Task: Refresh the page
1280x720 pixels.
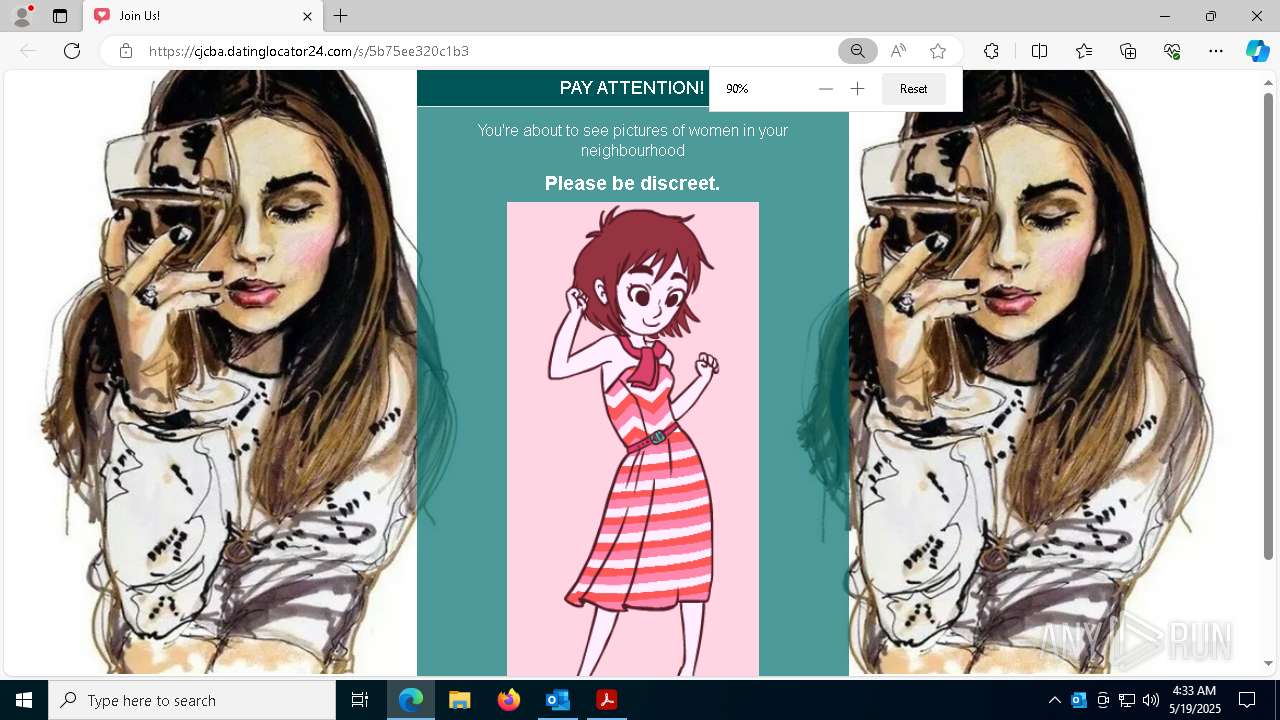Action: click(72, 51)
